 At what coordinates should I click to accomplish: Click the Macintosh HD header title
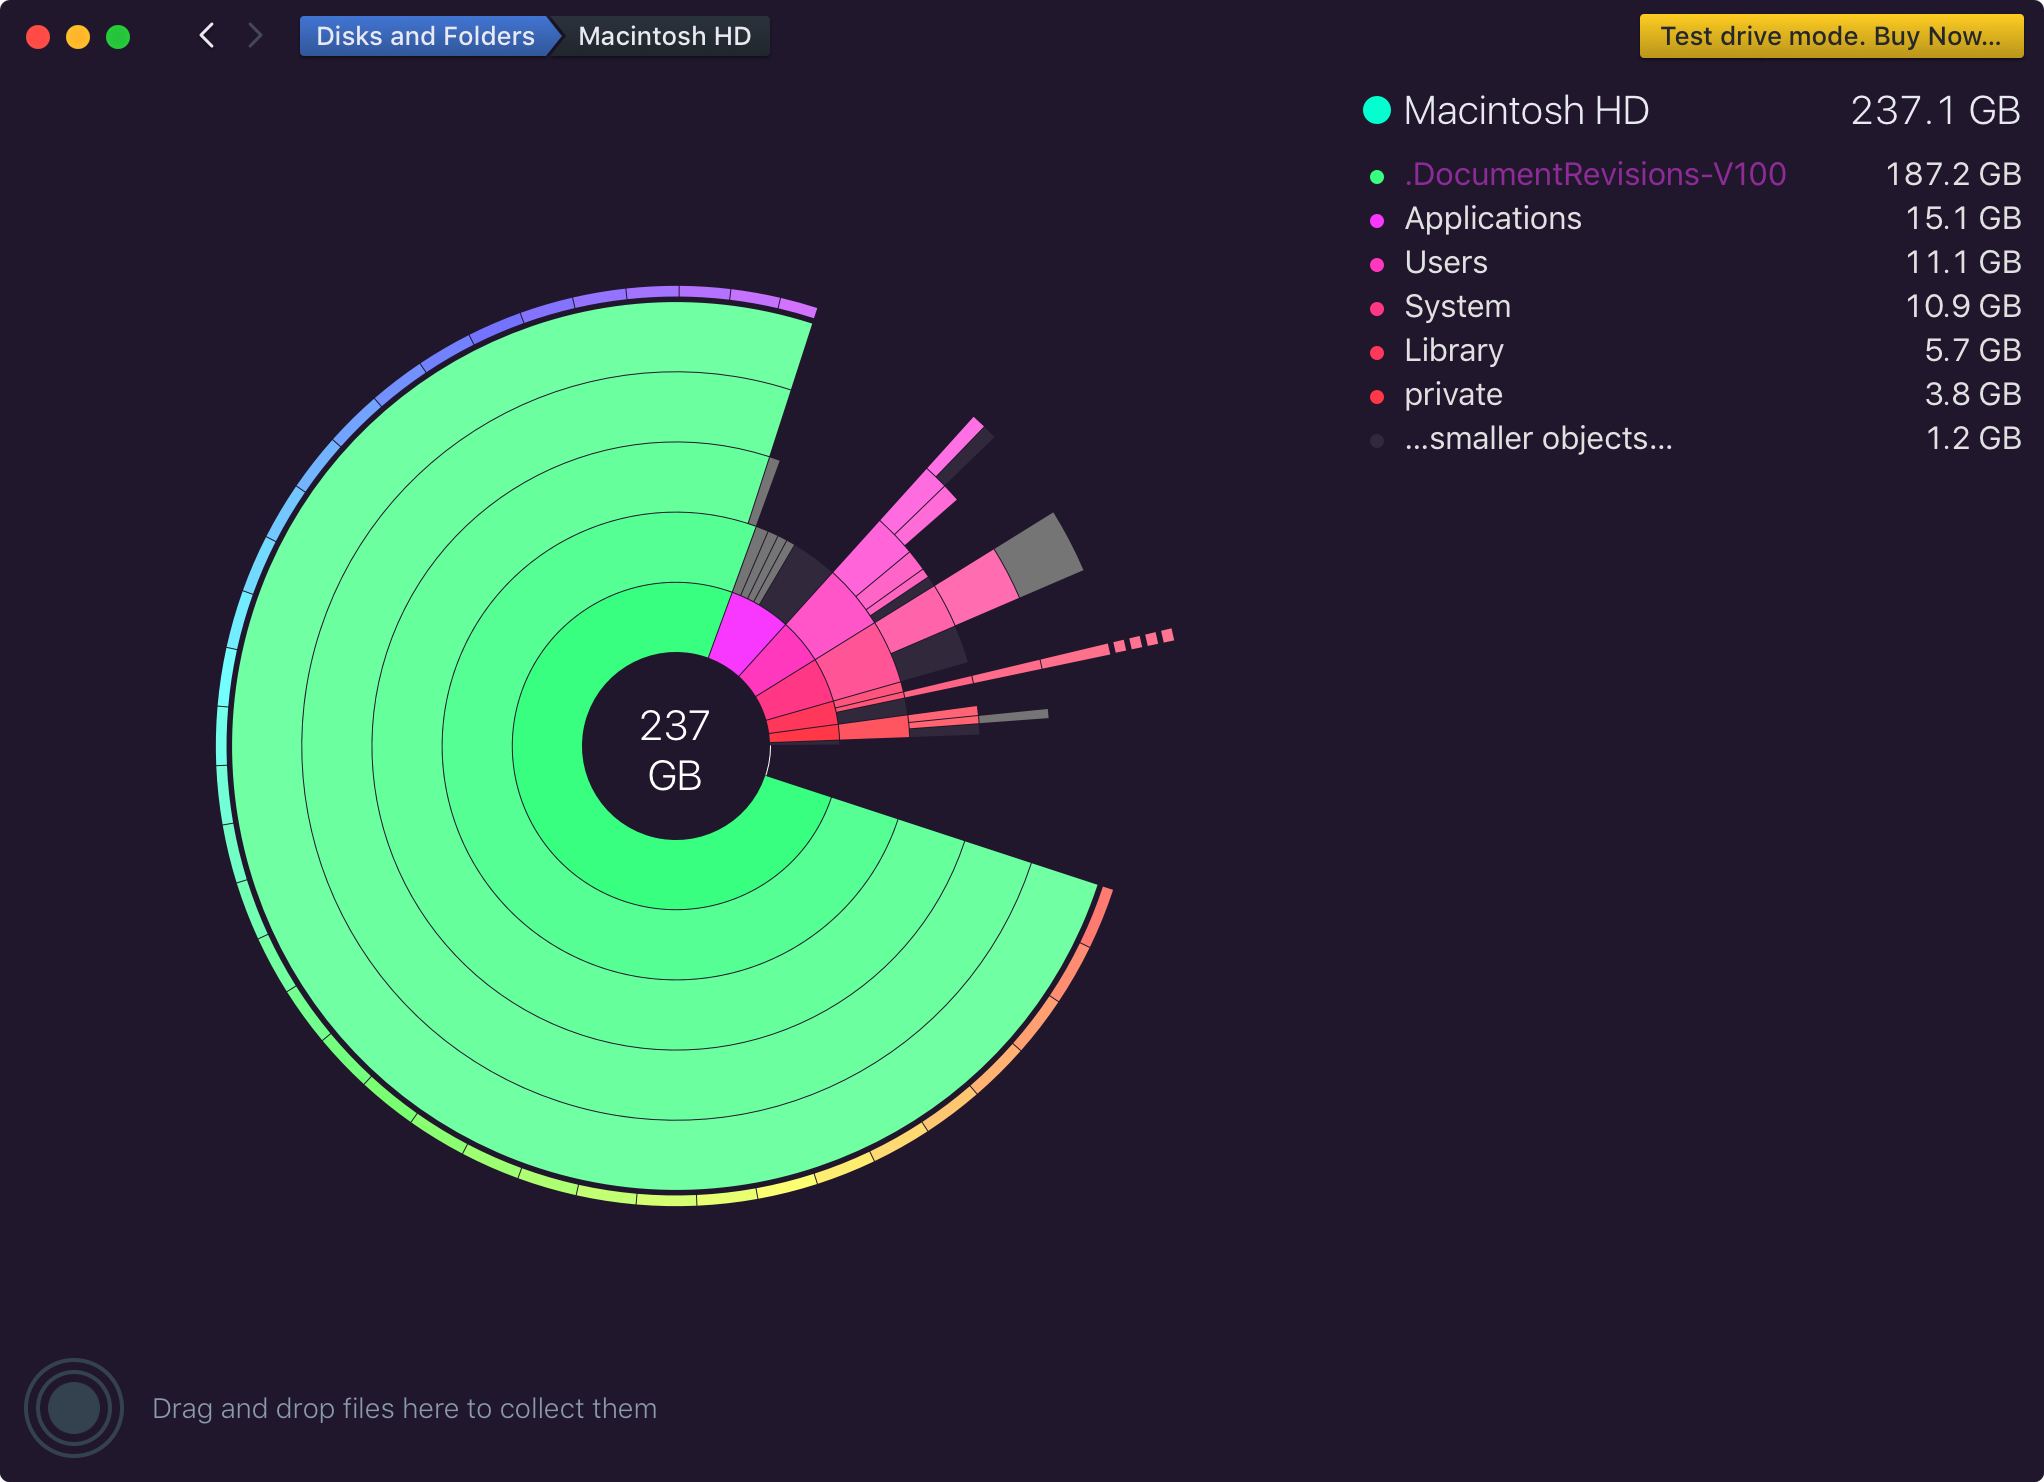click(x=1526, y=110)
